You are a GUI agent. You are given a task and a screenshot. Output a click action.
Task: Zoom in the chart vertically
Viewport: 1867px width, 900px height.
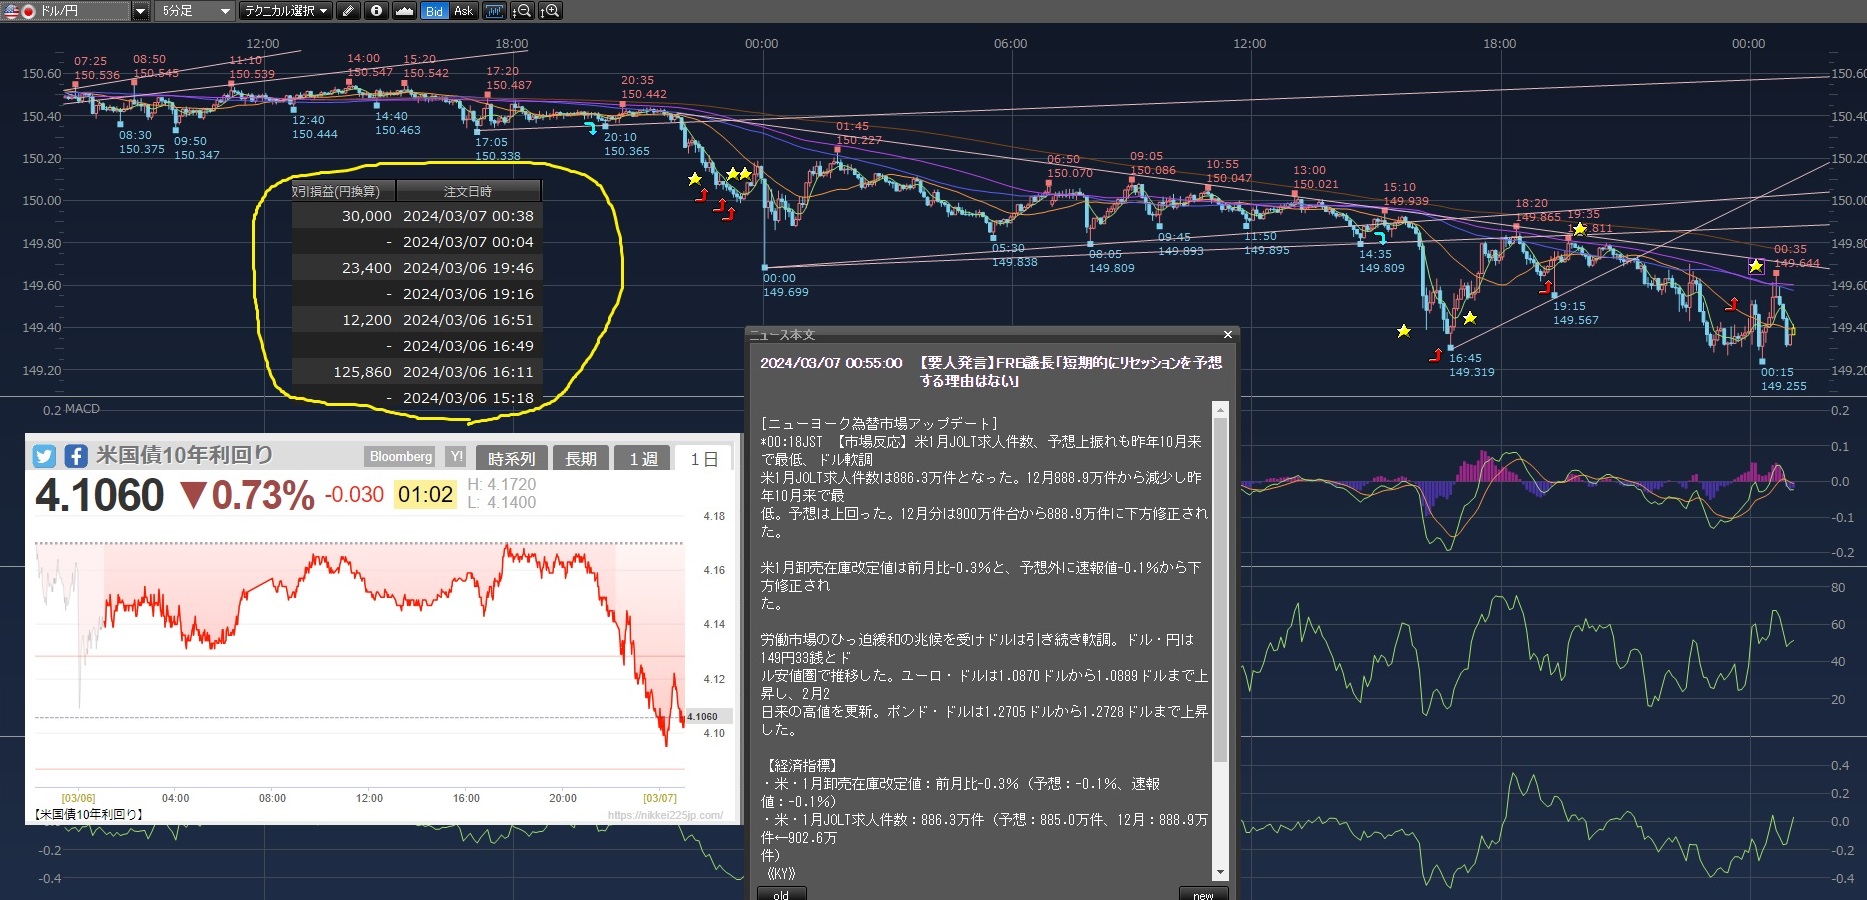click(550, 11)
